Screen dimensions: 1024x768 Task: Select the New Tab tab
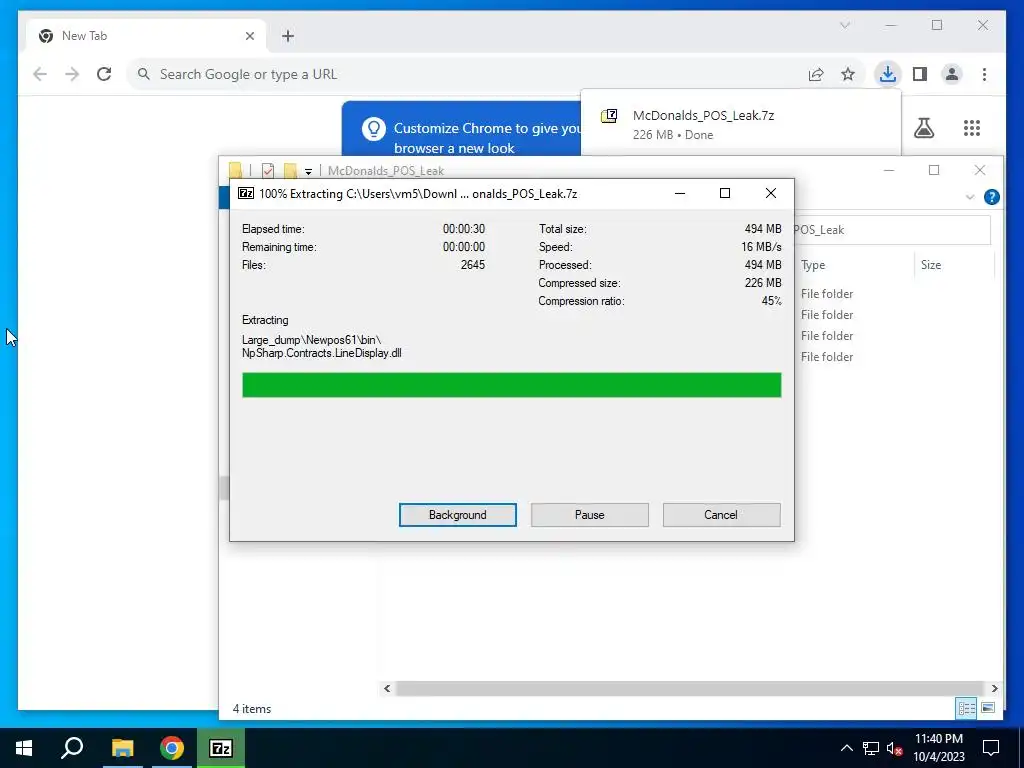(x=146, y=36)
